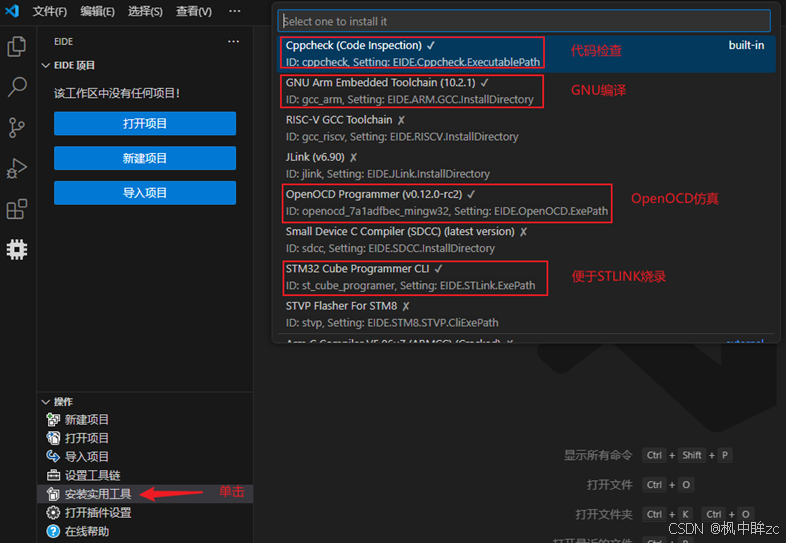Viewport: 786px width, 543px height.
Task: Select Small Device C Compiler (SDCC) entry
Action: (526, 240)
